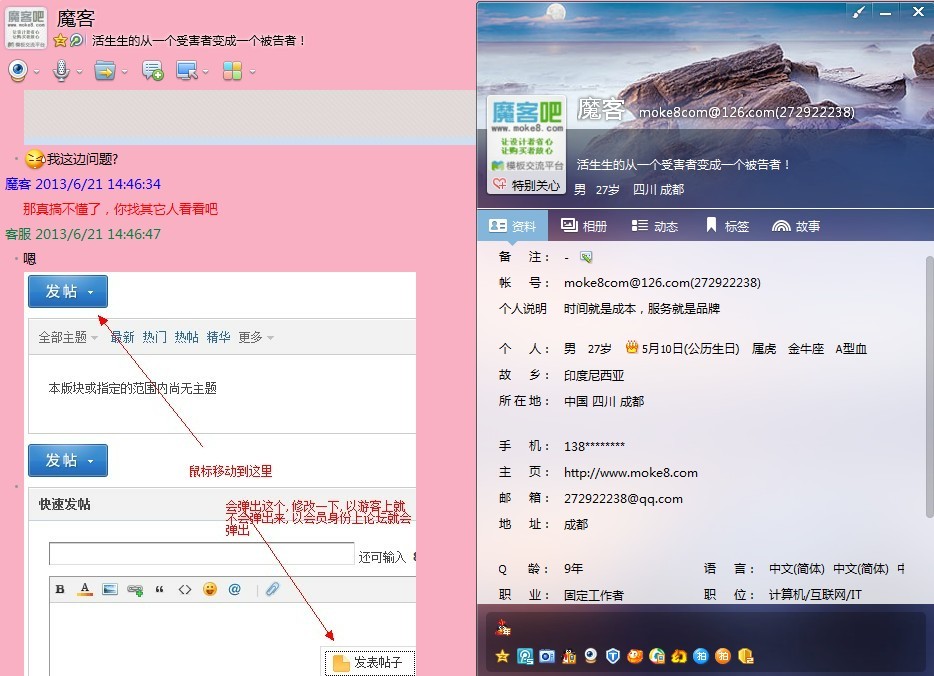Open the teal music icon in profile footer
Screen dimensions: 934x676
pos(525,656)
